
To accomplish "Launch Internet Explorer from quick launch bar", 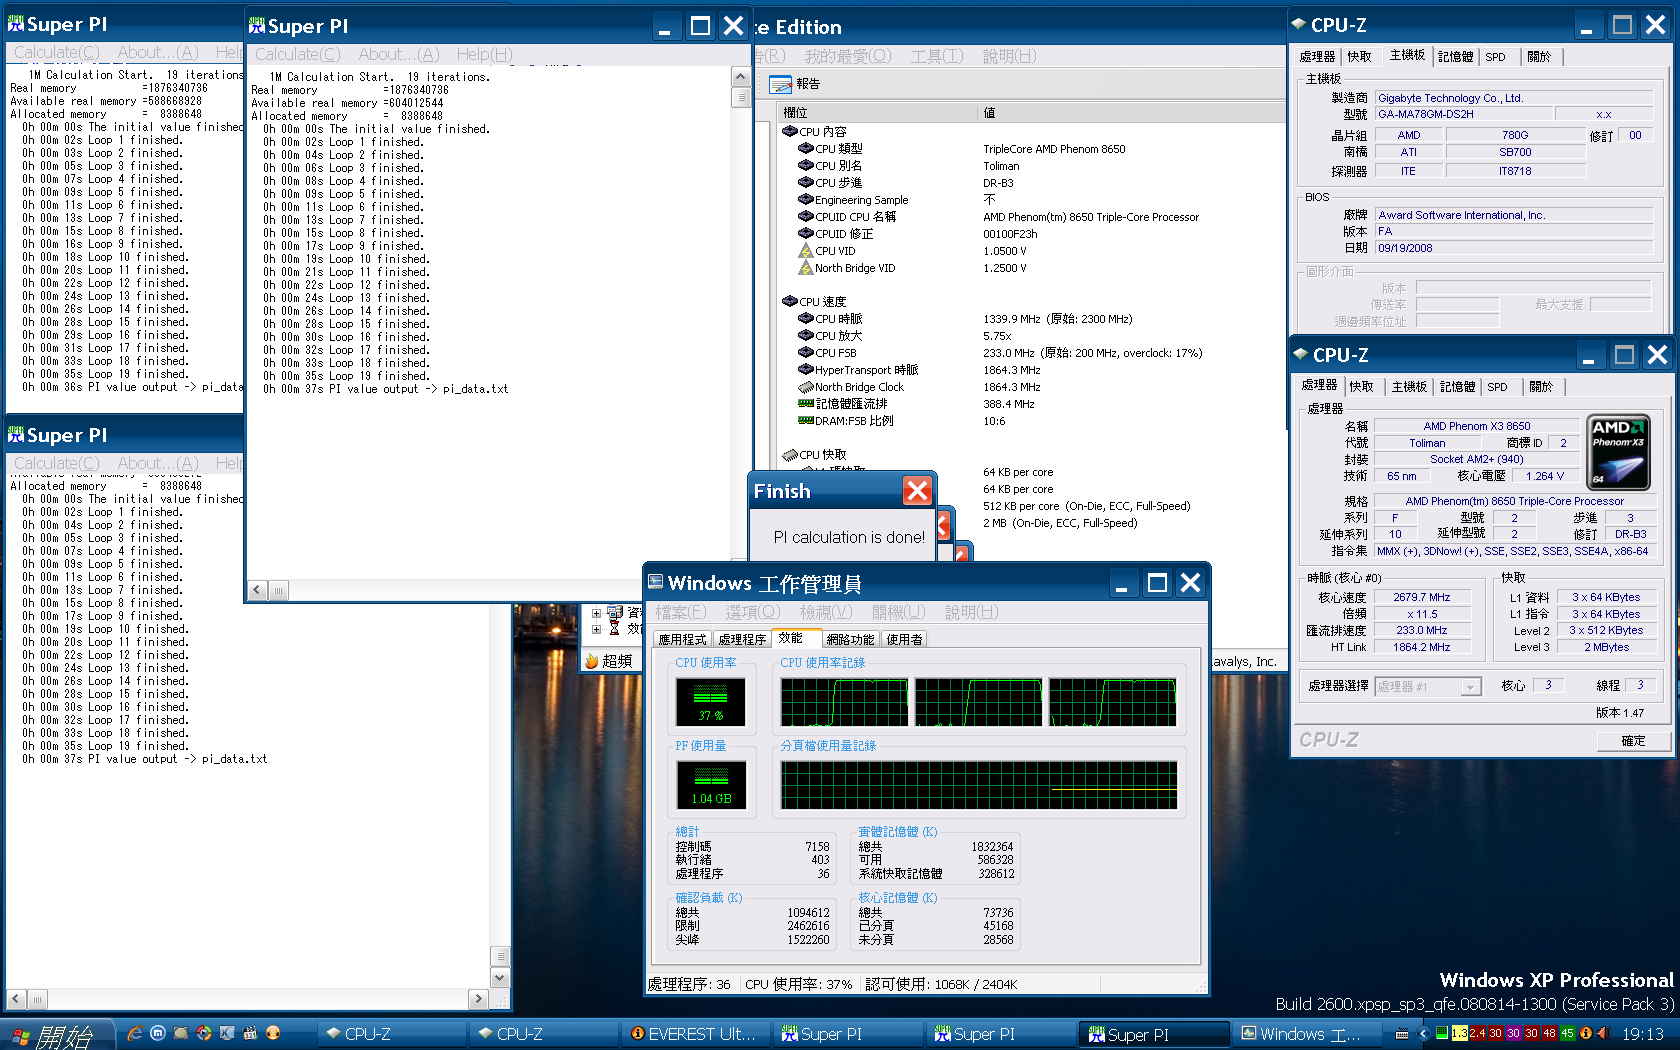I will (135, 1033).
